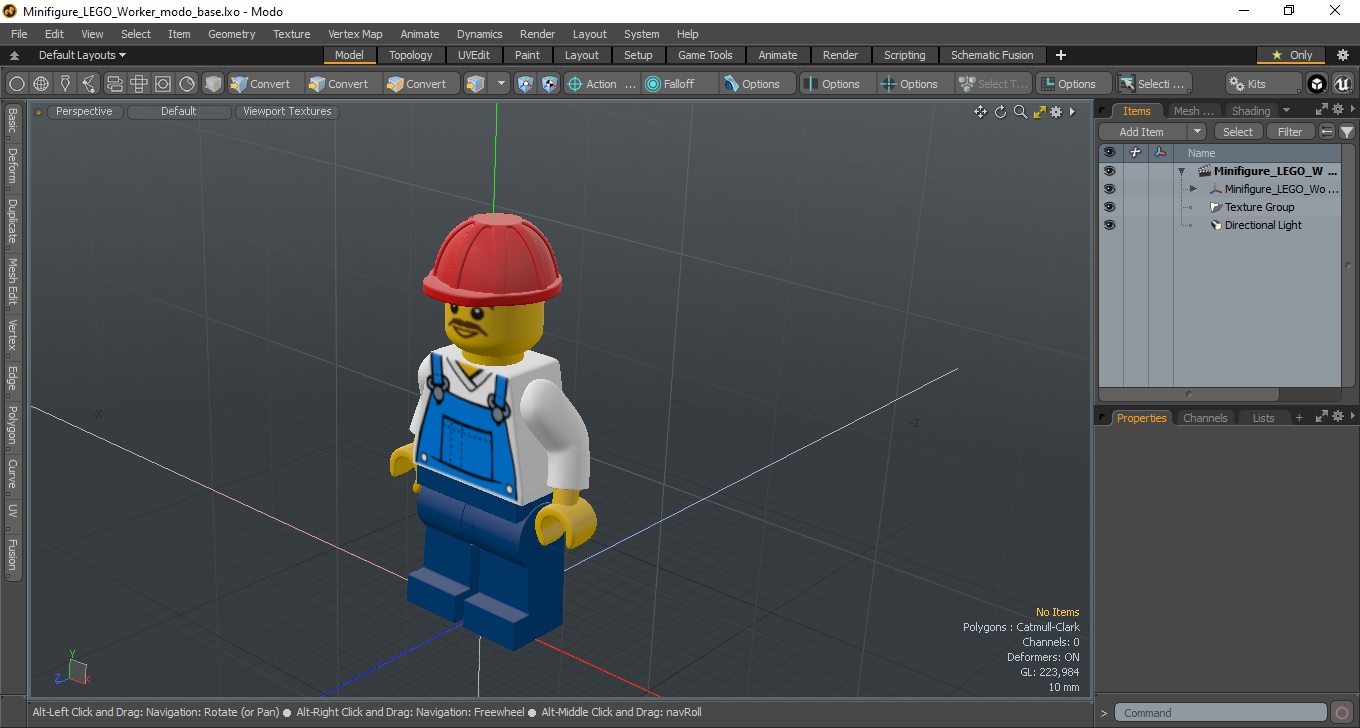The image size is (1360, 728).
Task: Click the Filter button in Items panel
Action: click(x=1291, y=132)
